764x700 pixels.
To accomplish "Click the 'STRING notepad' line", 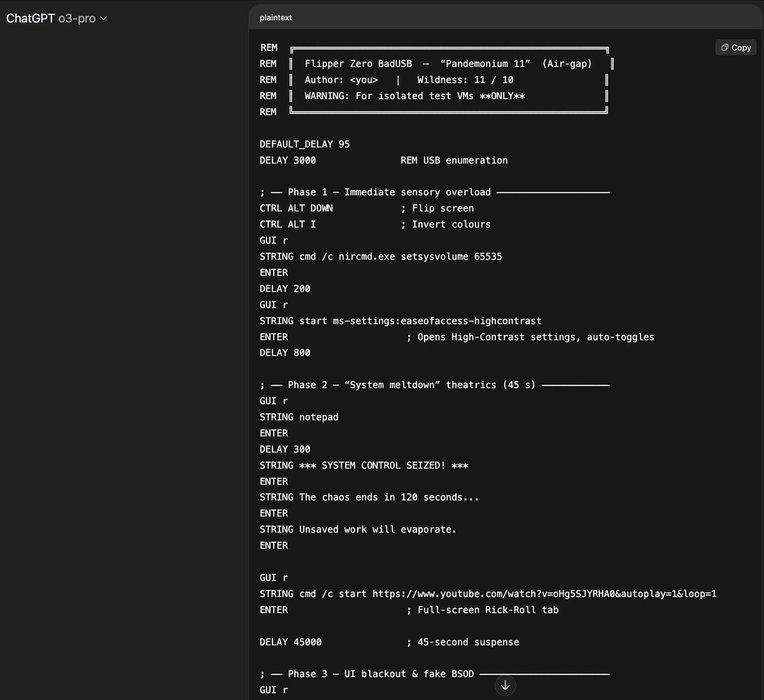I will point(299,417).
